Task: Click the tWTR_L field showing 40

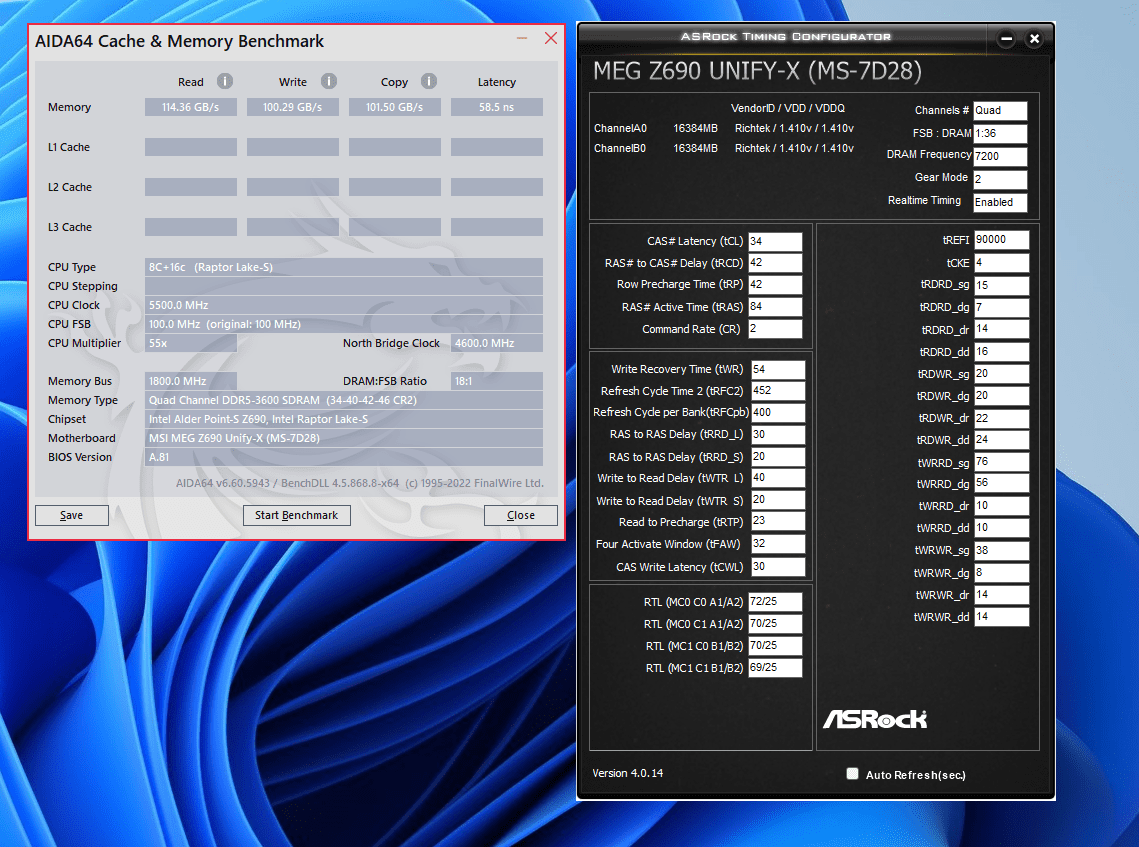Action: 778,478
